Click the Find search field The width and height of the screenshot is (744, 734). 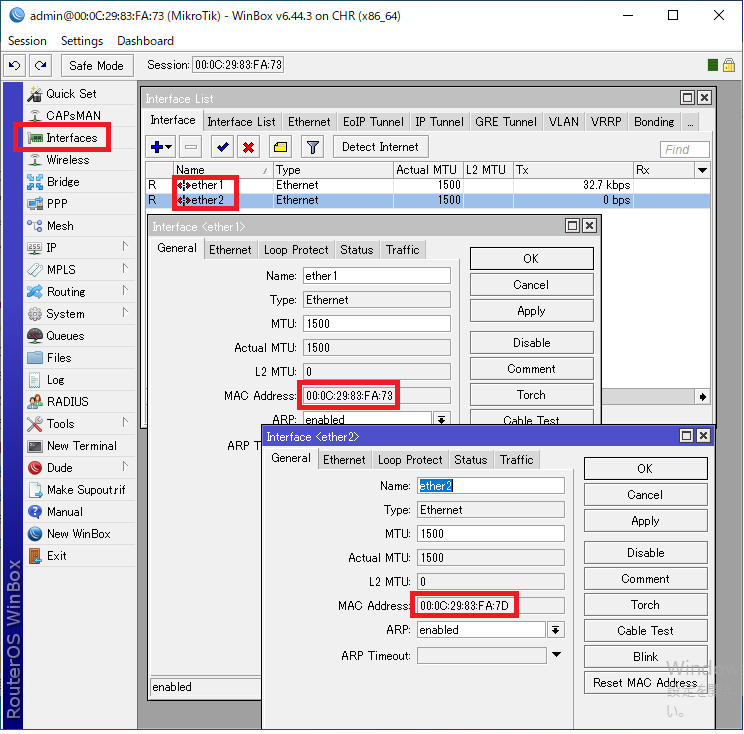684,149
